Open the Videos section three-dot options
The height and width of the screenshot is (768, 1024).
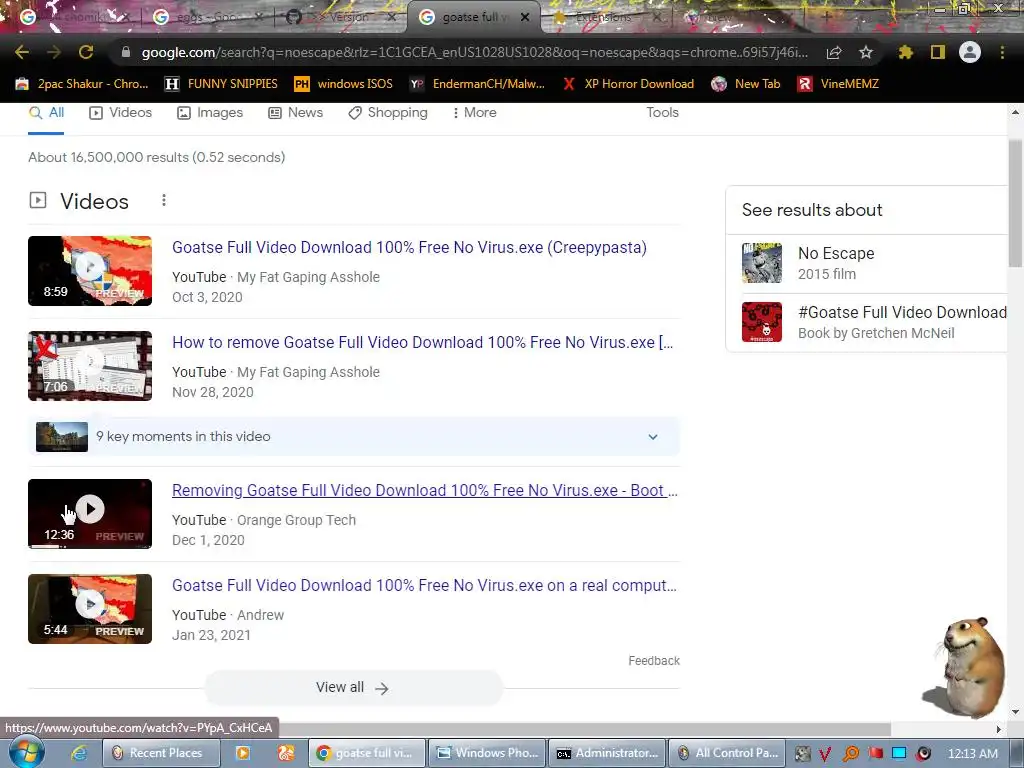164,200
